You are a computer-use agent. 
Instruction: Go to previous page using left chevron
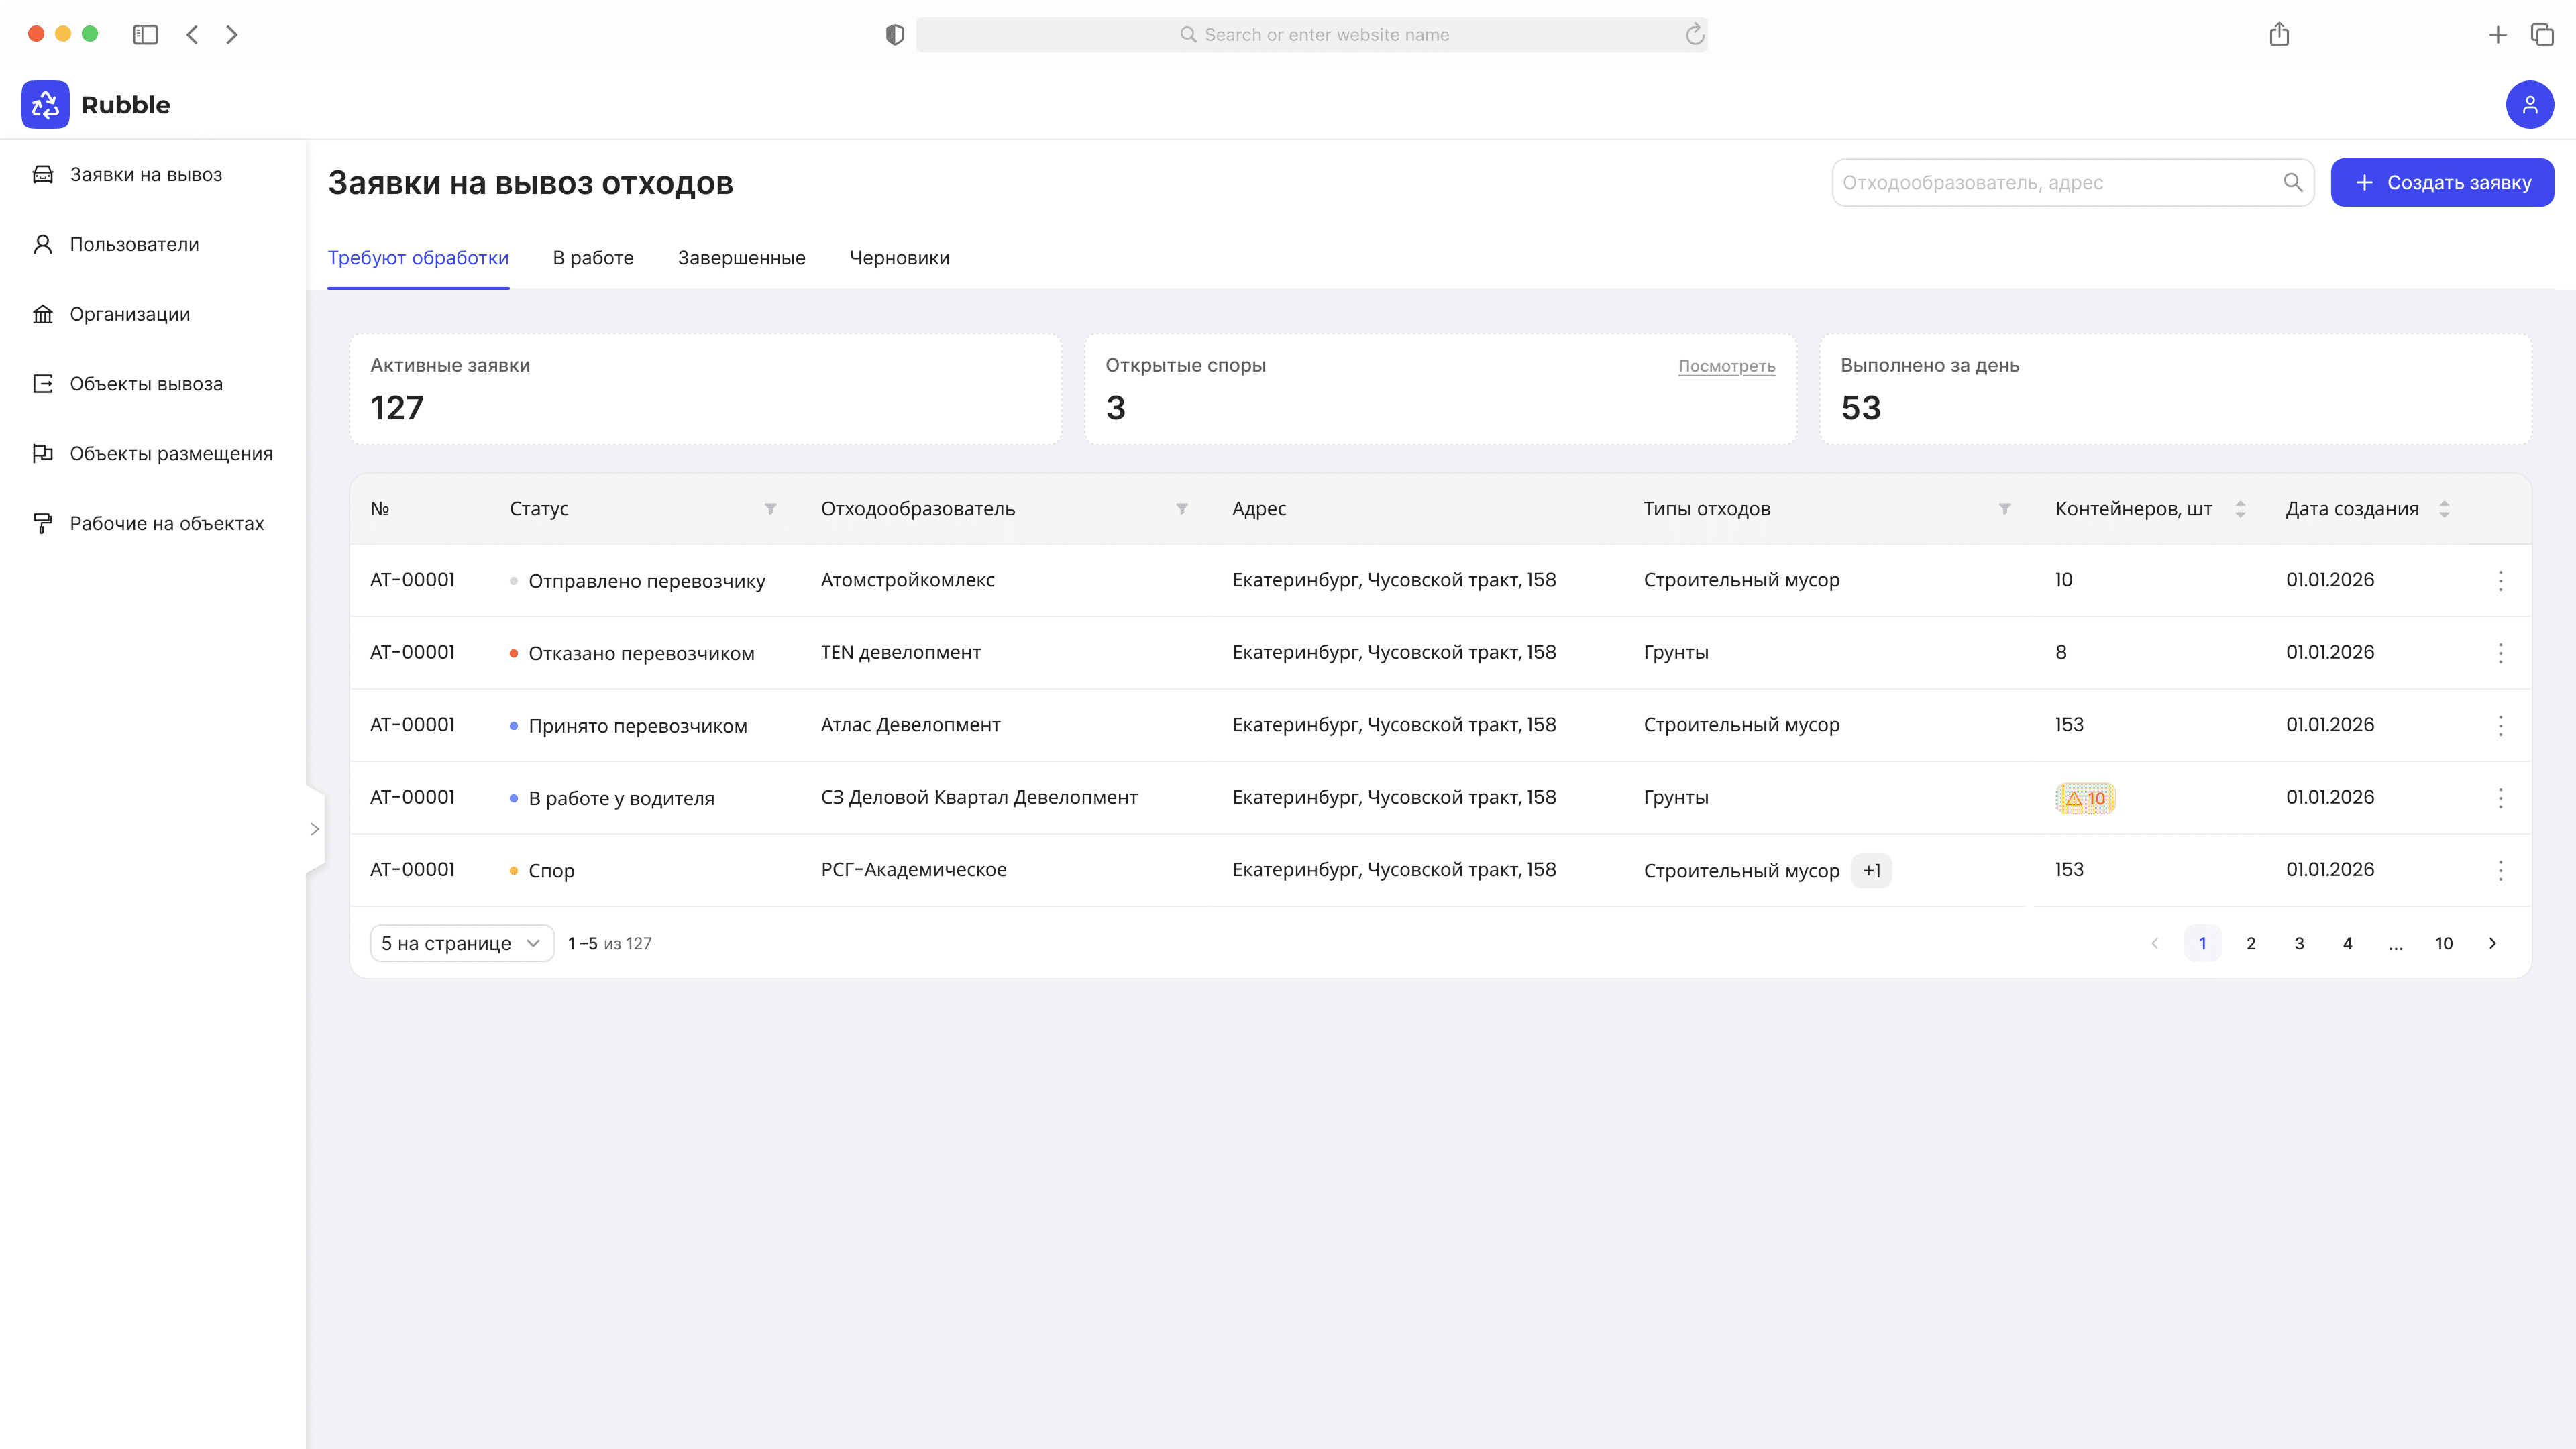pyautogui.click(x=2154, y=943)
